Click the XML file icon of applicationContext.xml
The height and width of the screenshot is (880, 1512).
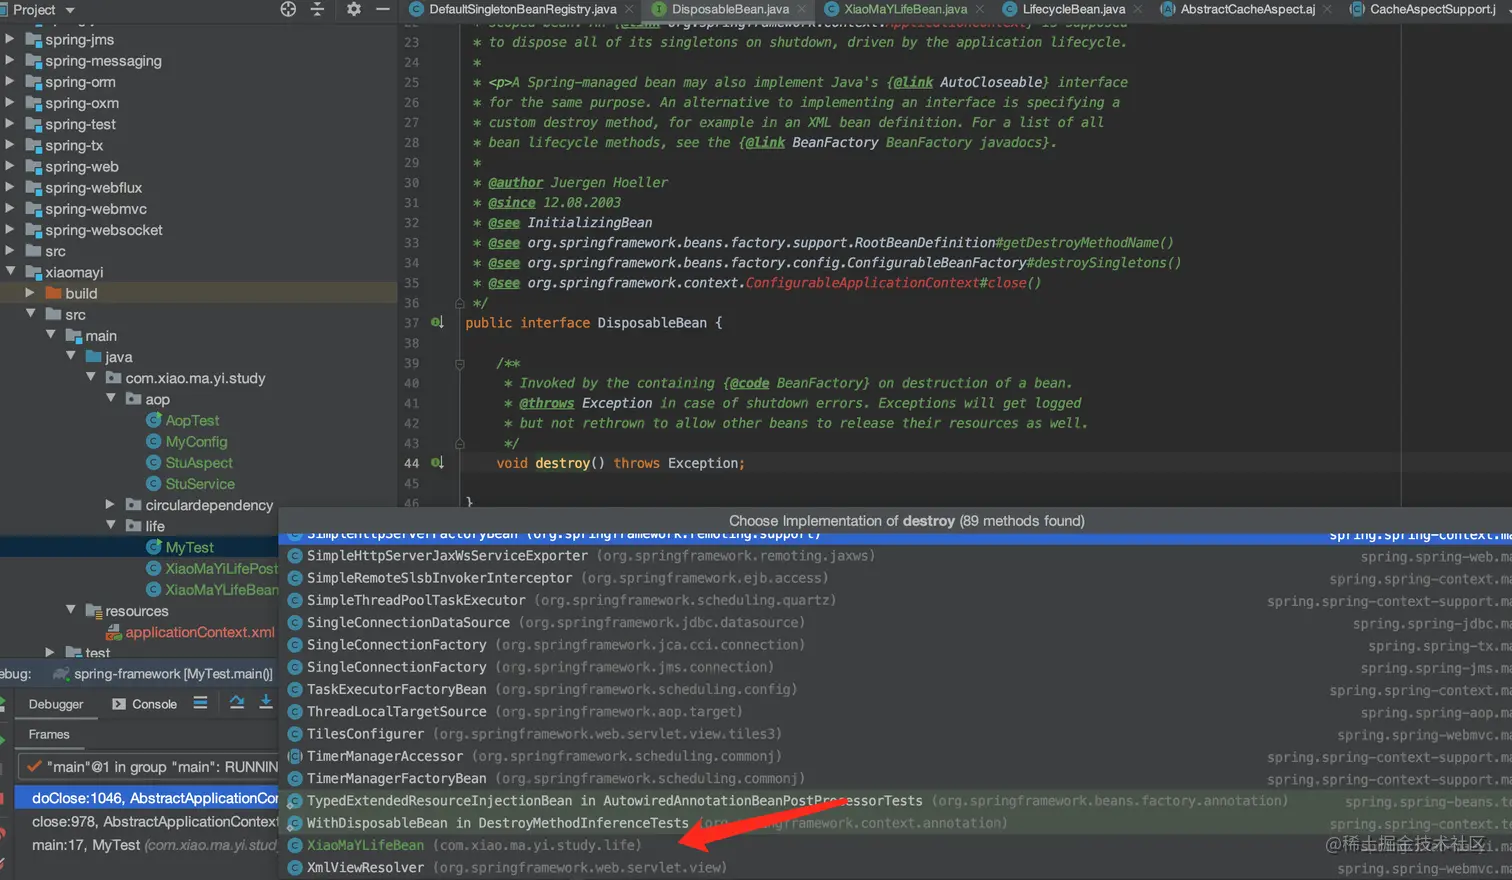114,632
